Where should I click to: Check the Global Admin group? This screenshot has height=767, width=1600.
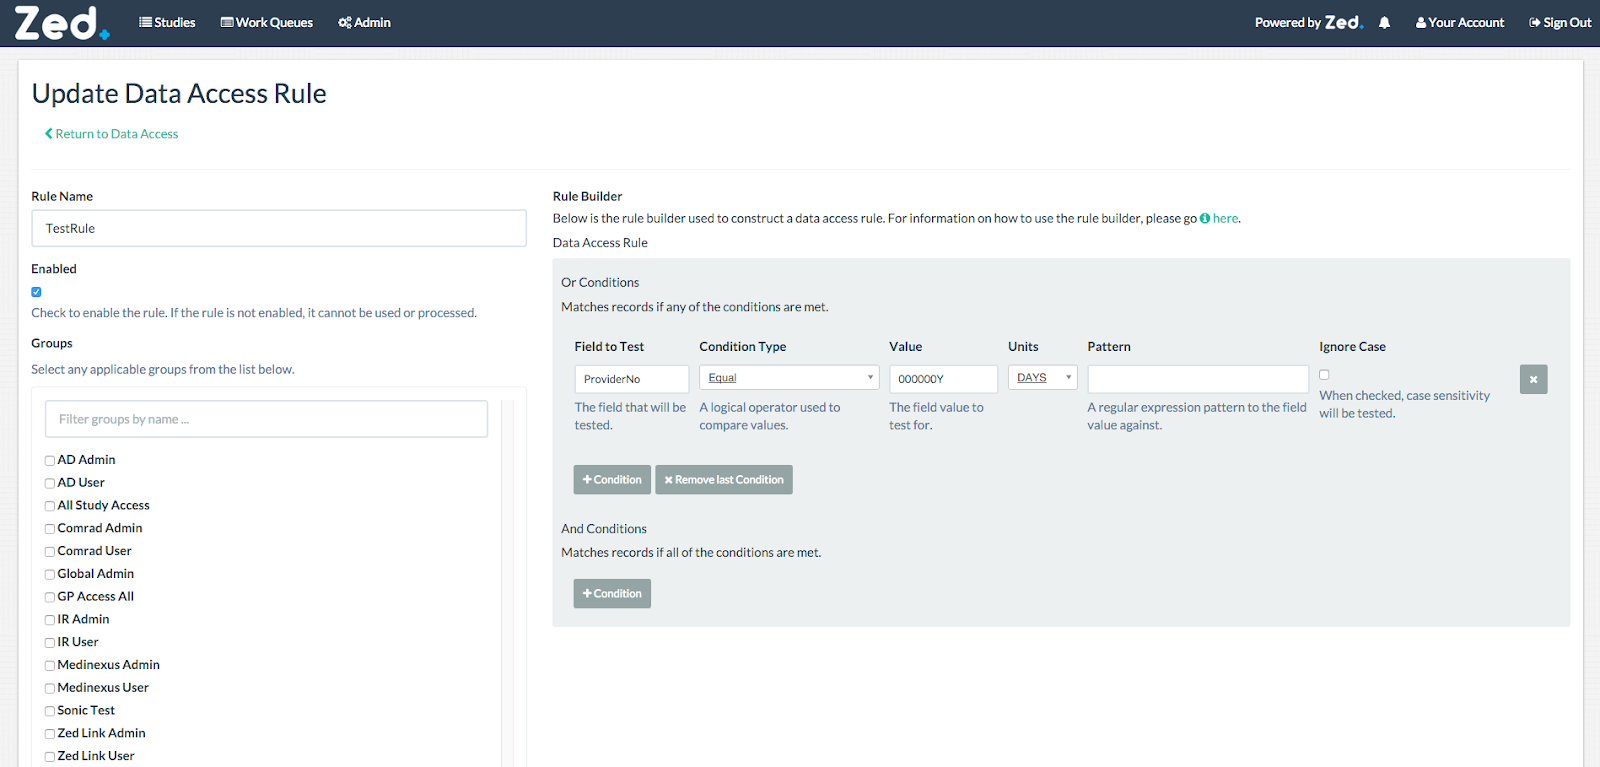49,575
